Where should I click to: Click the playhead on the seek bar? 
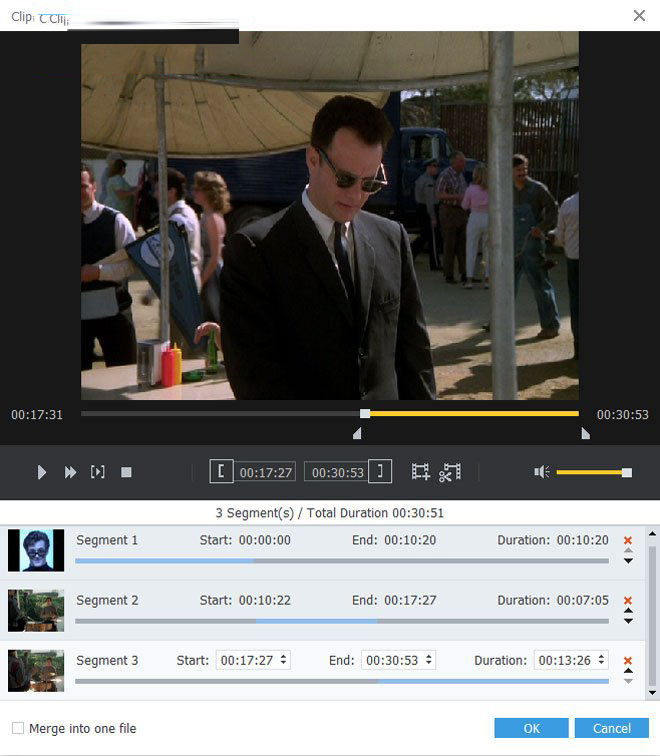point(365,414)
